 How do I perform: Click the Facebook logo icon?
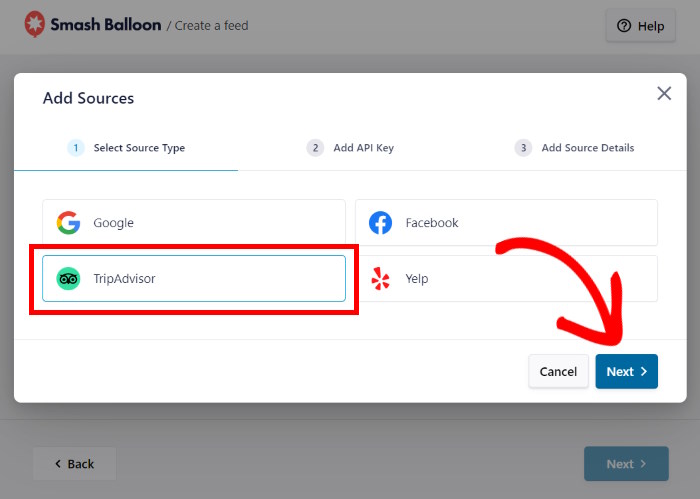pyautogui.click(x=380, y=223)
